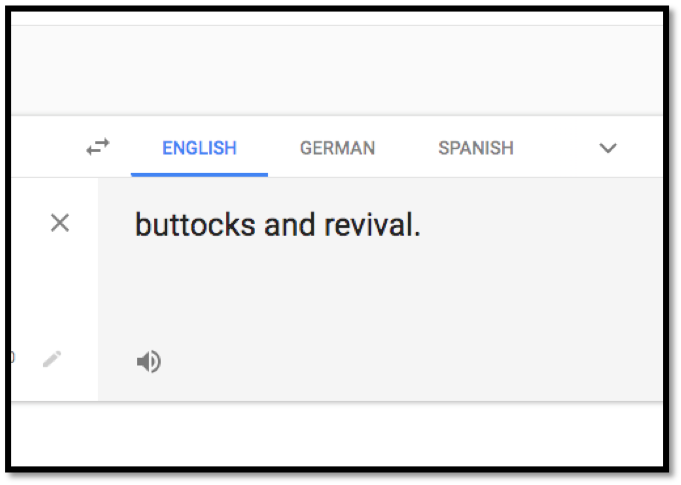The image size is (681, 485).
Task: Swap source and target languages
Action: [98, 147]
